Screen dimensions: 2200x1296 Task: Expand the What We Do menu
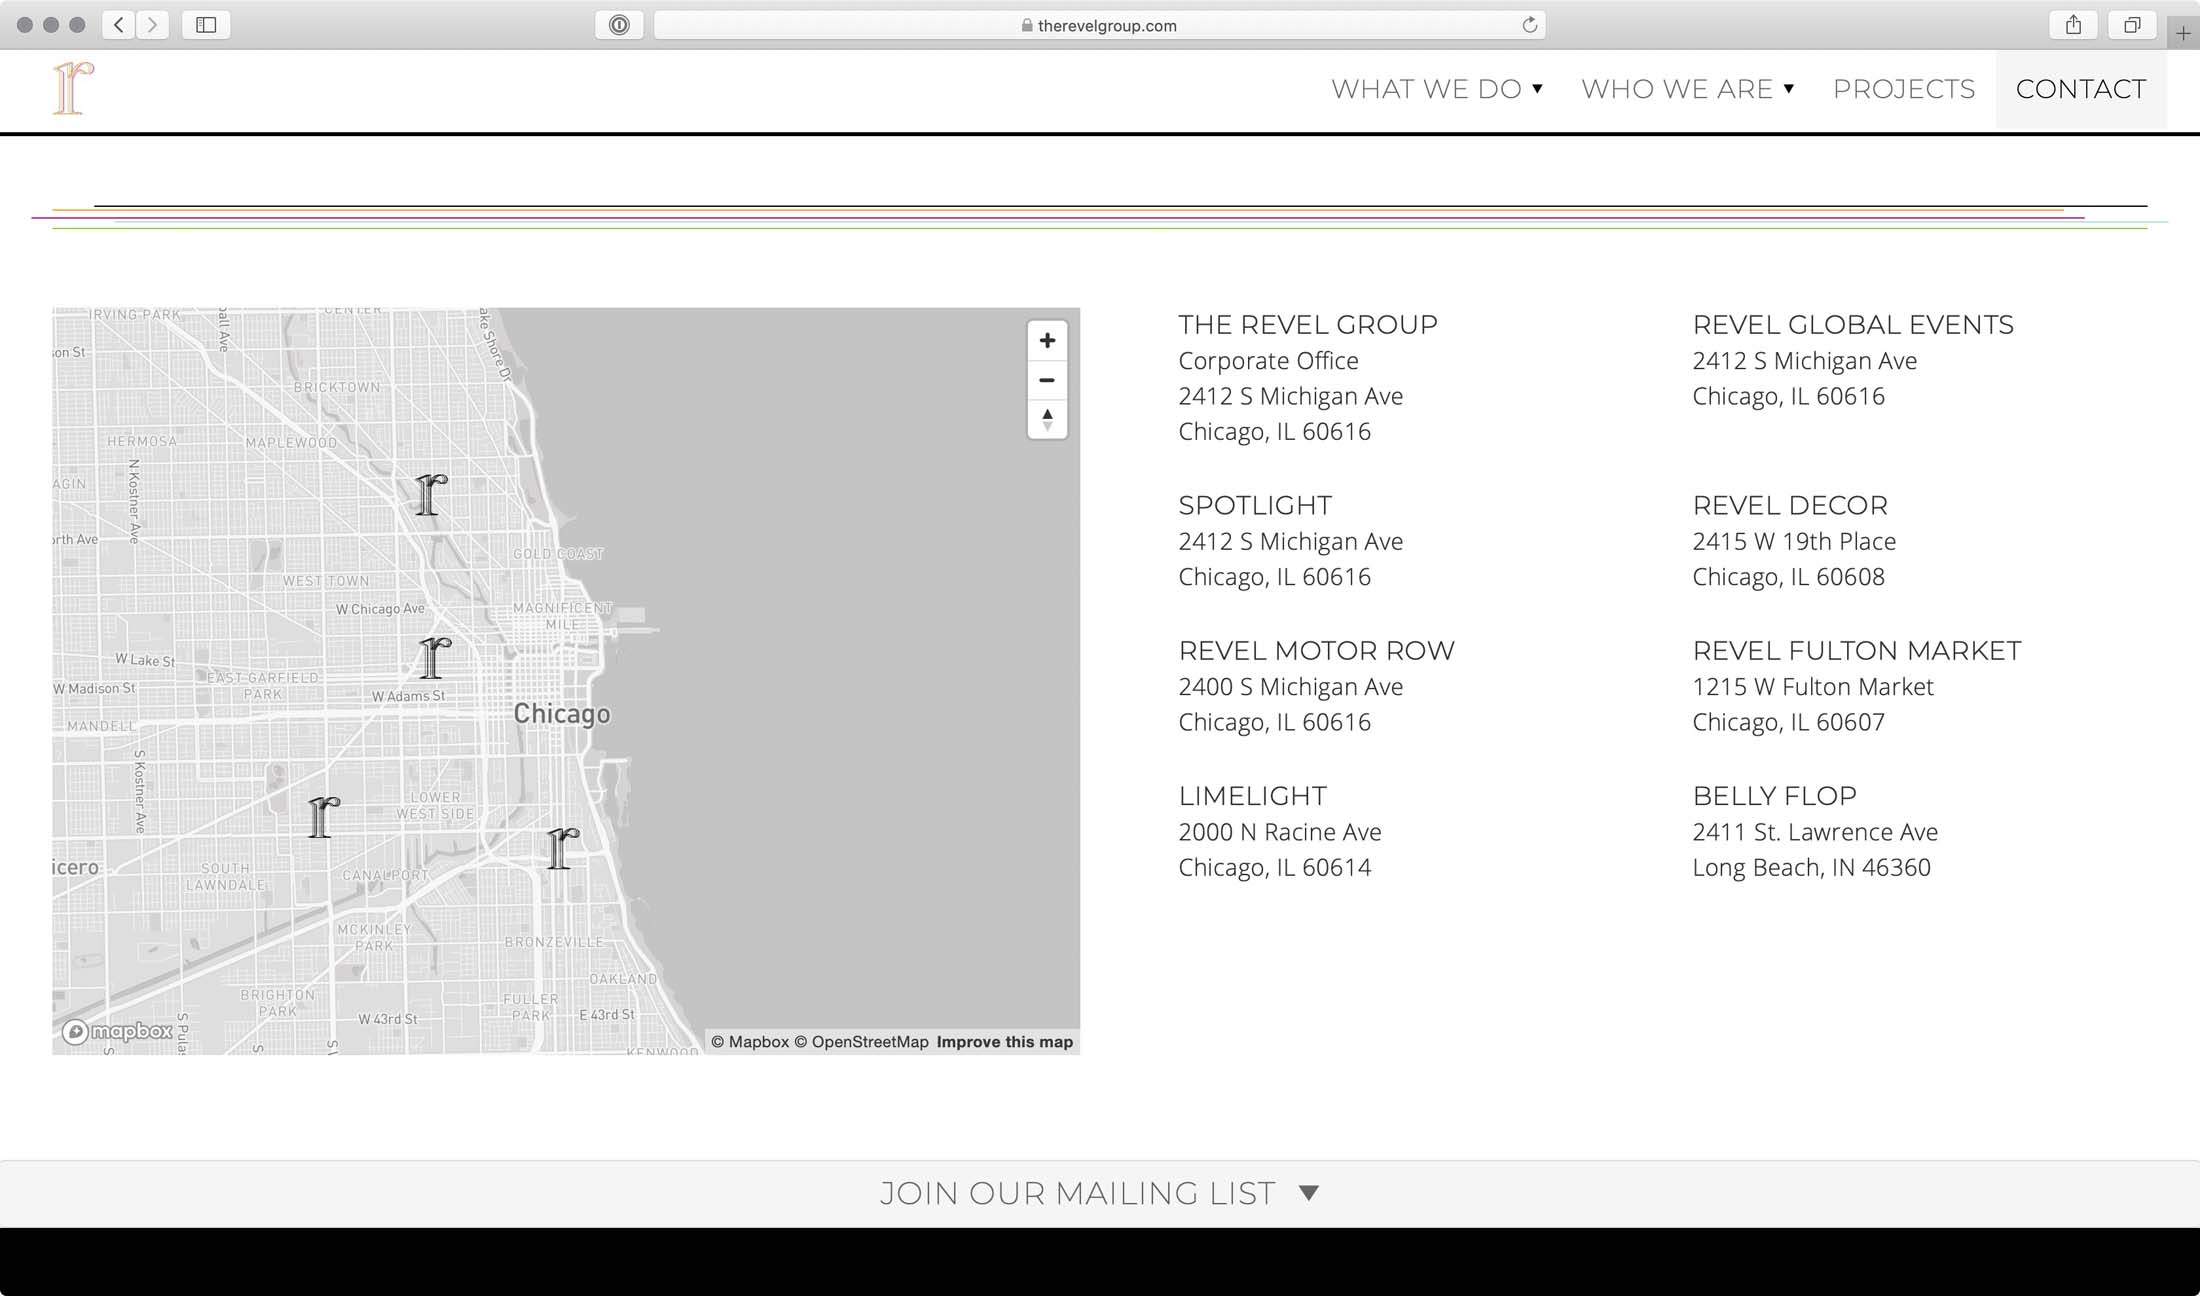point(1436,89)
